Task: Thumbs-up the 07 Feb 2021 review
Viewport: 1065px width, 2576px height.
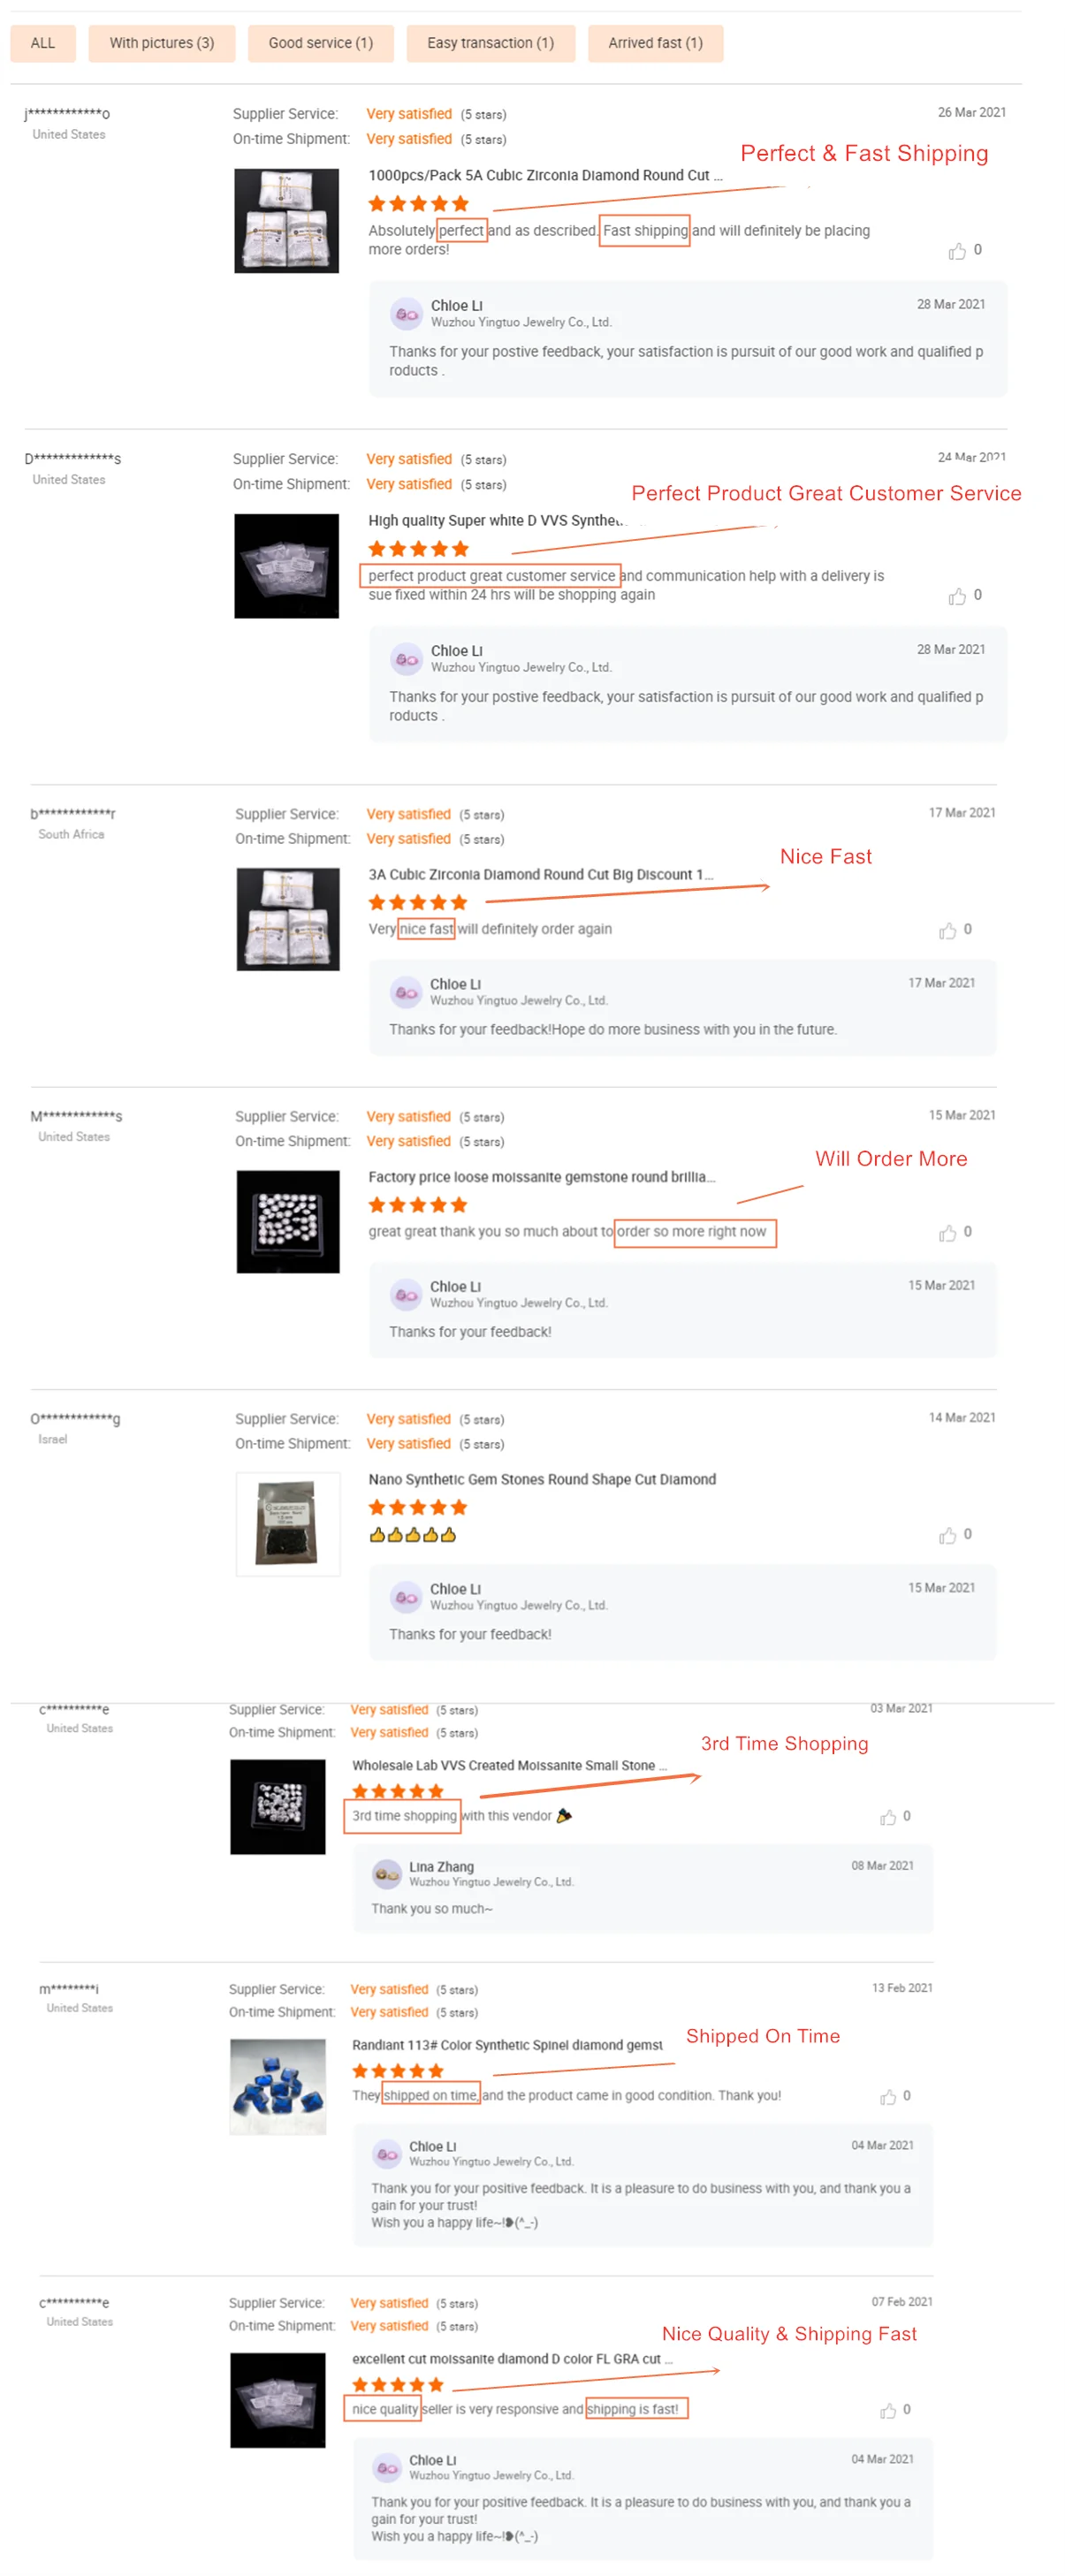Action: 887,2411
